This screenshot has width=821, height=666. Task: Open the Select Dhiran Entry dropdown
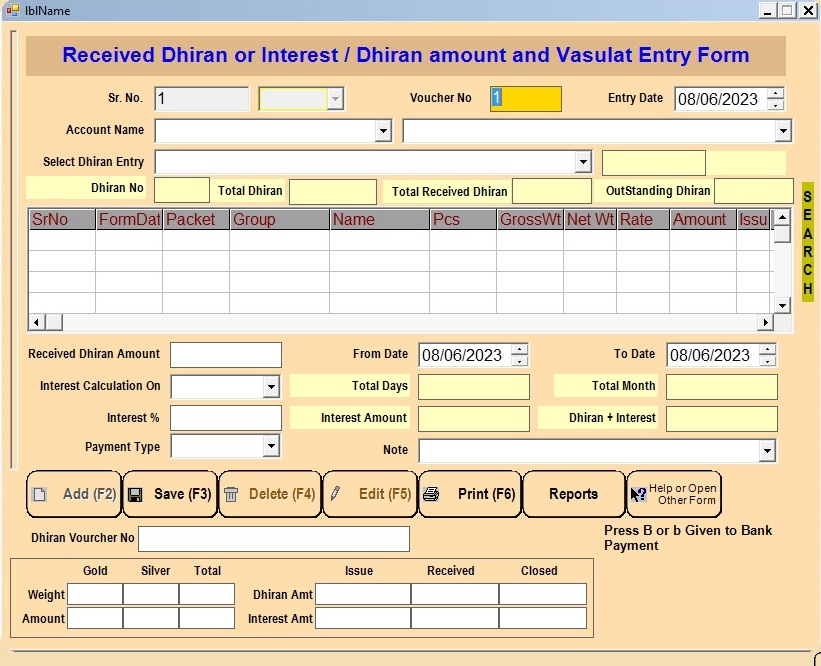click(582, 163)
